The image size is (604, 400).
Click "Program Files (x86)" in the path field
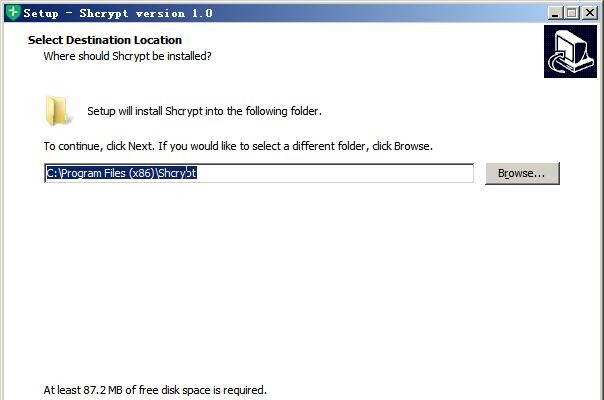[x=108, y=173]
